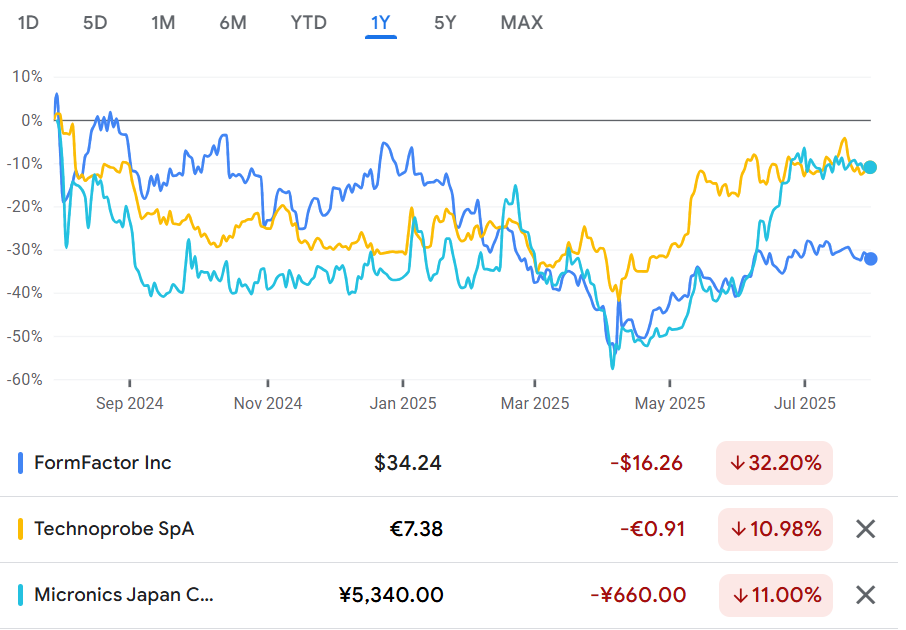Screen dimensions: 906x630
Task: Open the Micronics Japan C... stock row
Action: (449, 595)
